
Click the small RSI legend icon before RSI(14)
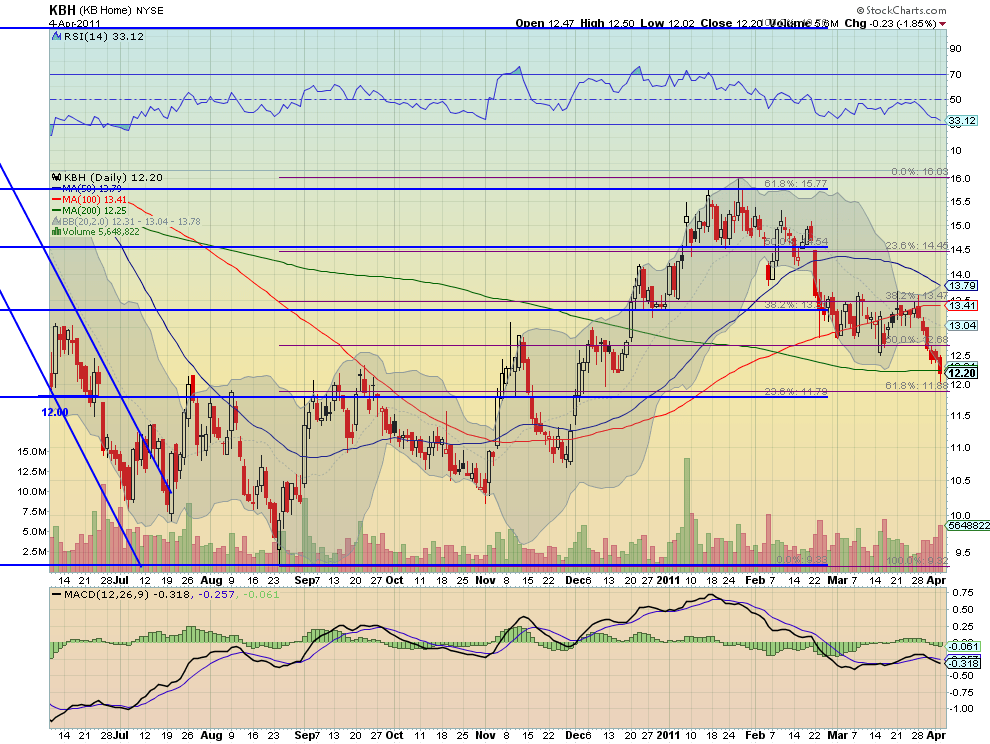pyautogui.click(x=57, y=37)
